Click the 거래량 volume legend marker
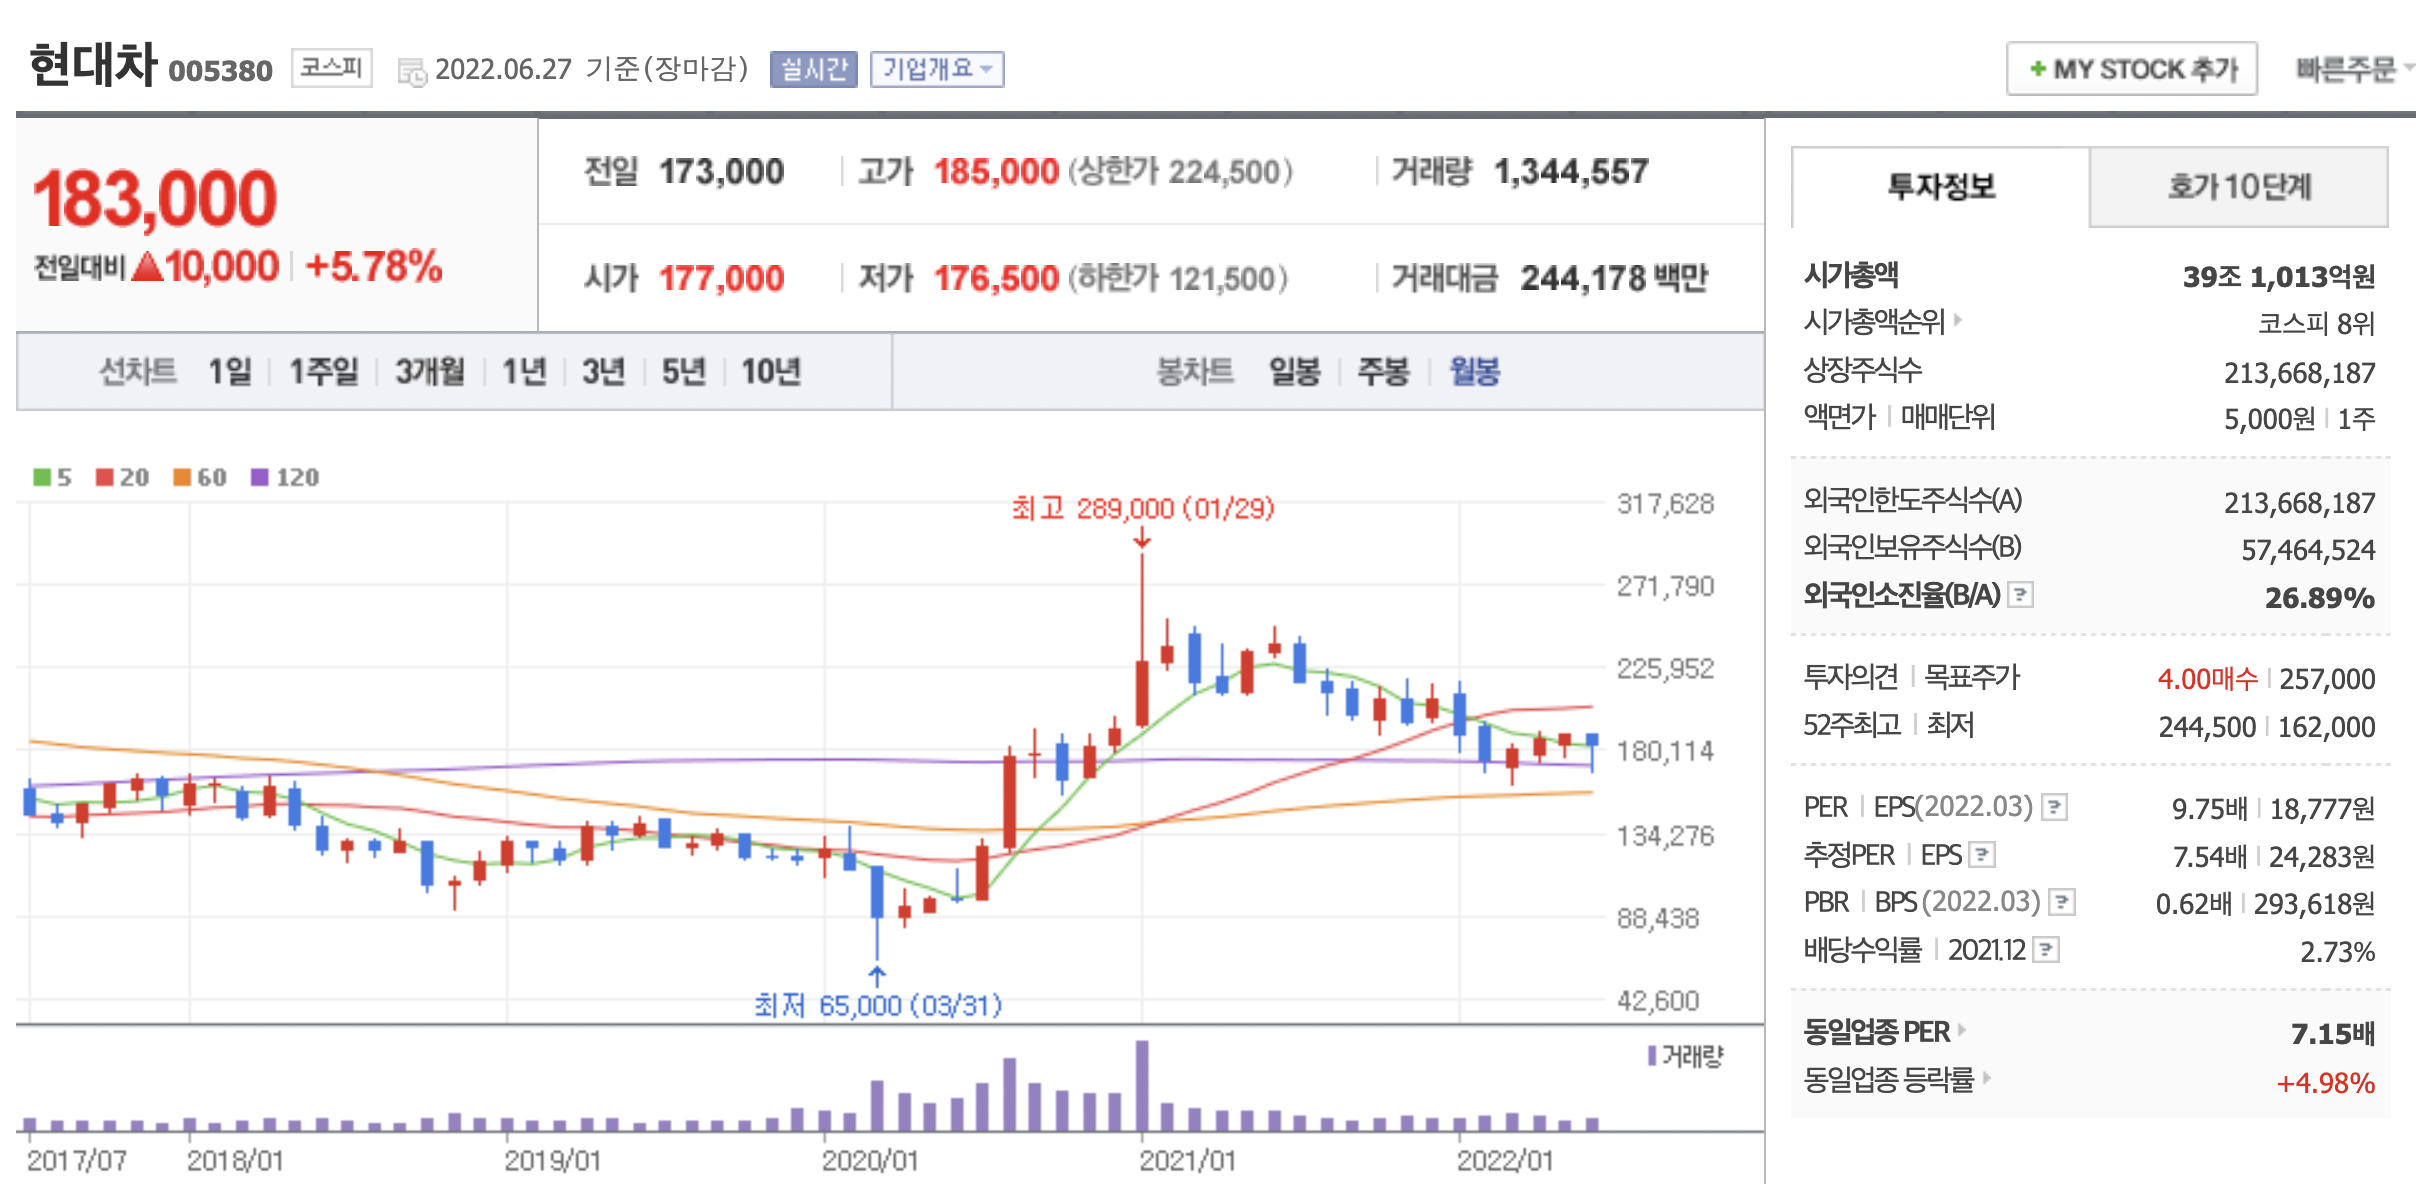2420x1184 pixels. 1652,1056
